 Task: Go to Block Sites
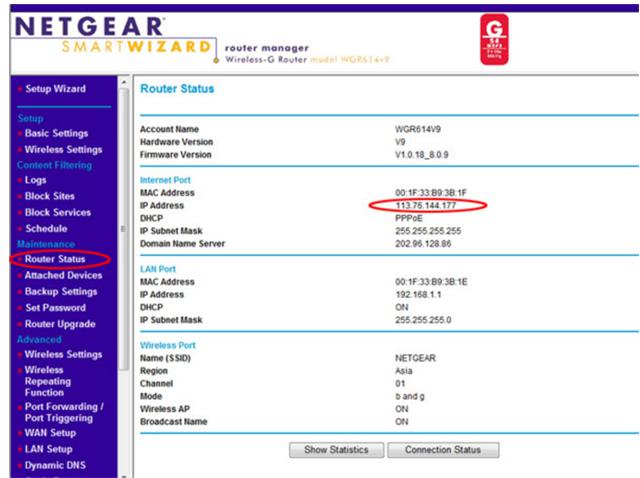point(50,196)
